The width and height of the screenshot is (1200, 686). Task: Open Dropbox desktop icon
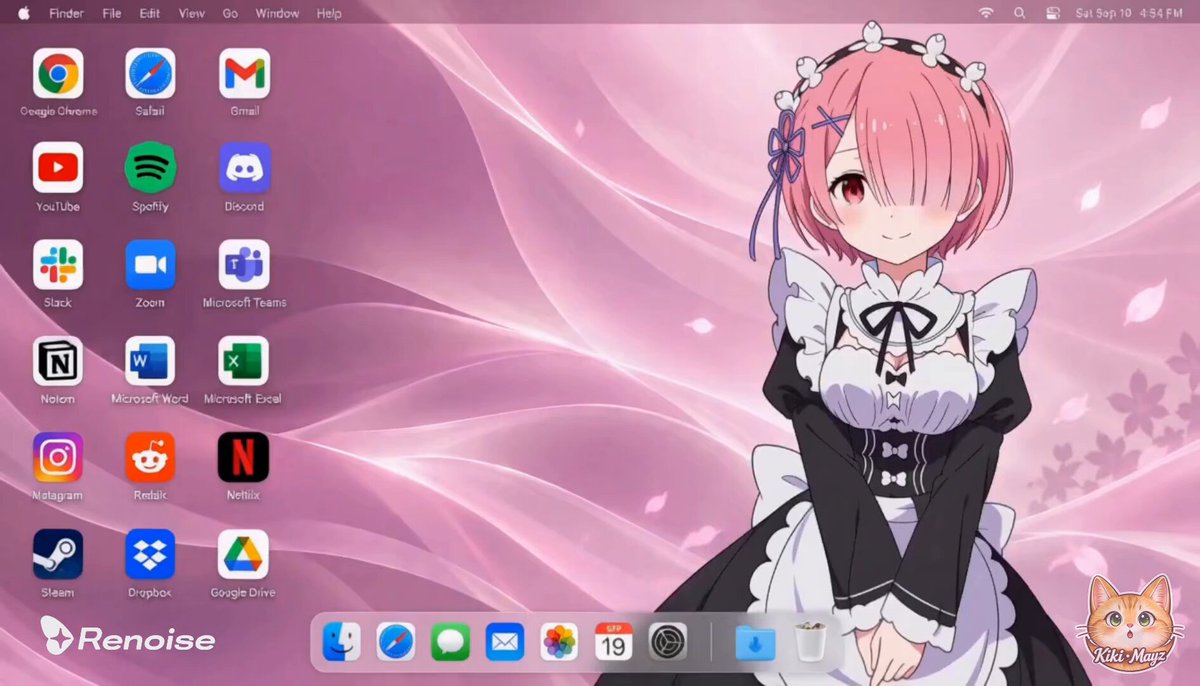[x=150, y=554]
